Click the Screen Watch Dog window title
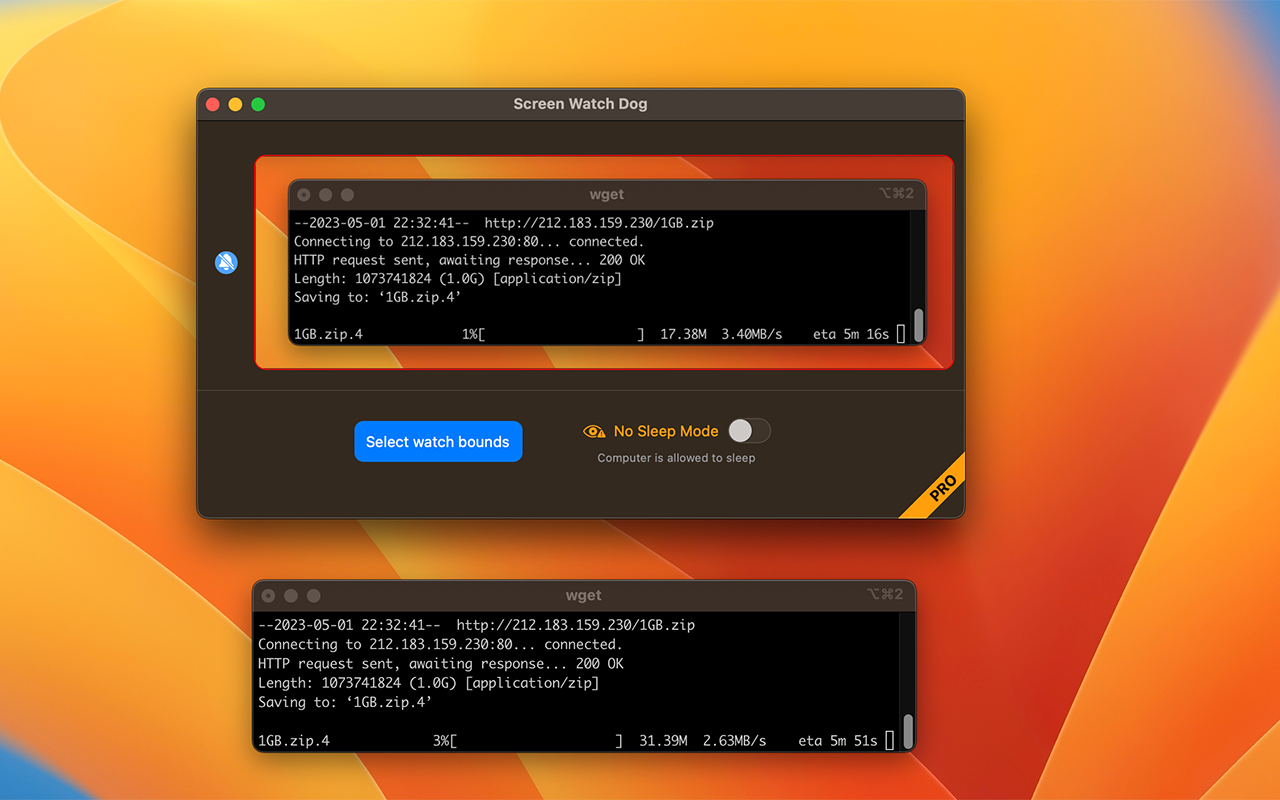The width and height of the screenshot is (1280, 800). 580,104
